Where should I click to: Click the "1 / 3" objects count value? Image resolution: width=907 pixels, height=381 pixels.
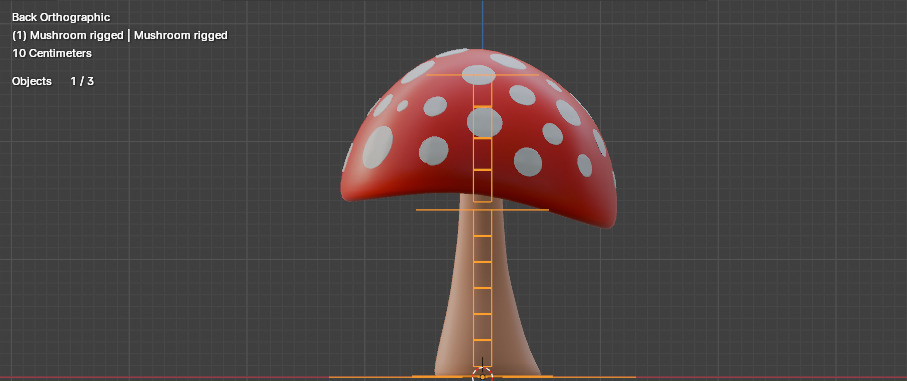[x=82, y=82]
